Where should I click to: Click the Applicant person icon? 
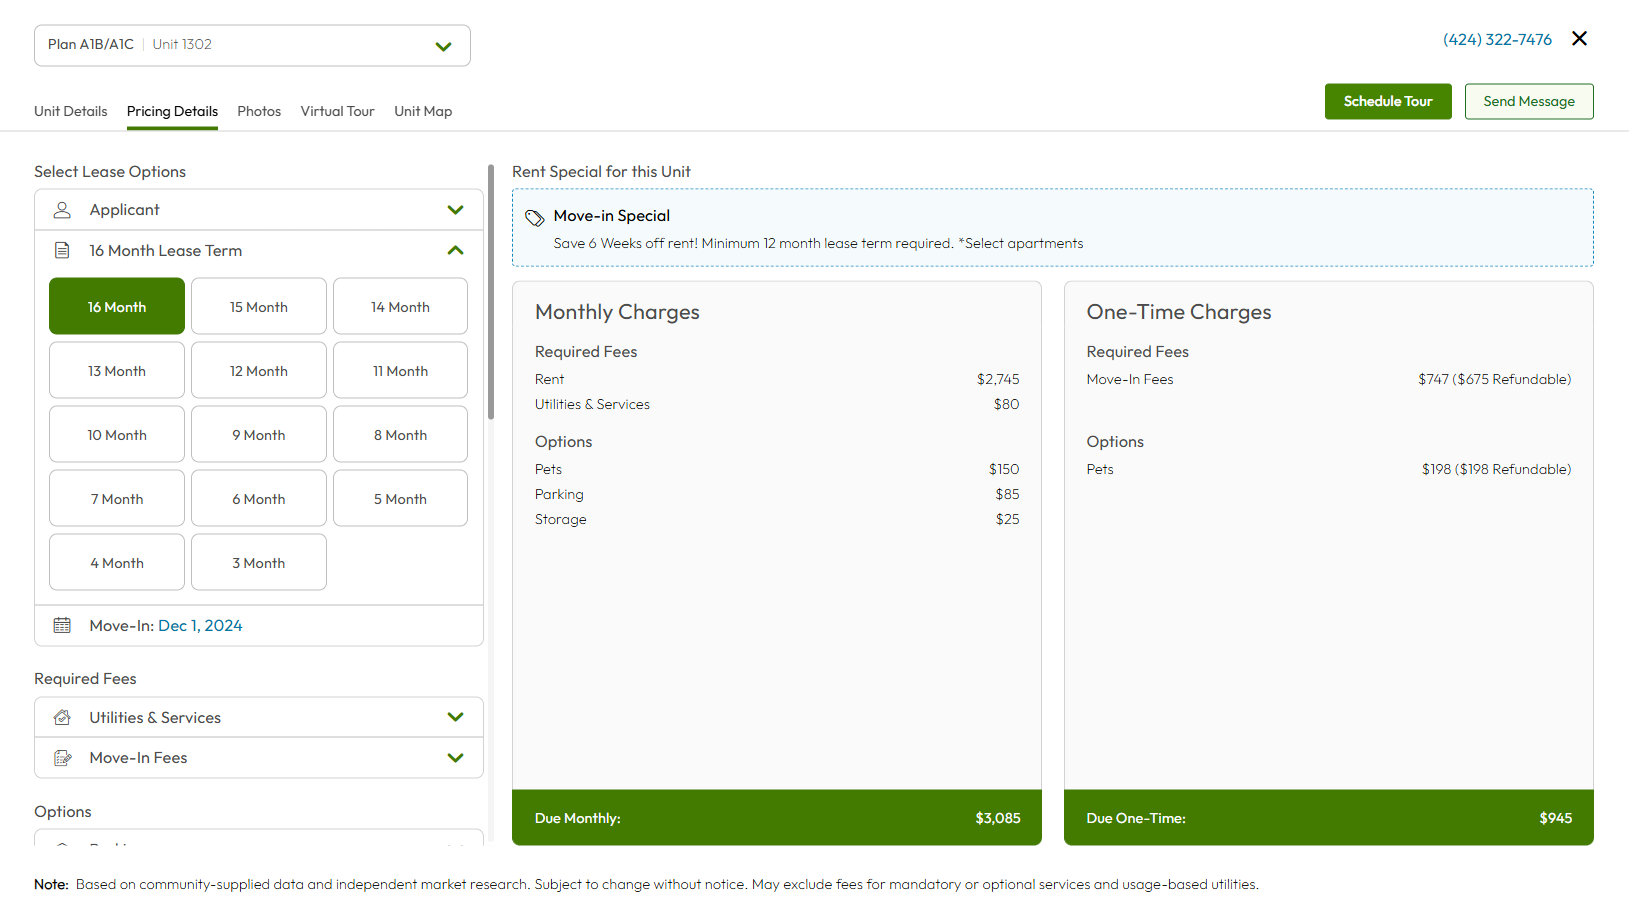coord(62,210)
